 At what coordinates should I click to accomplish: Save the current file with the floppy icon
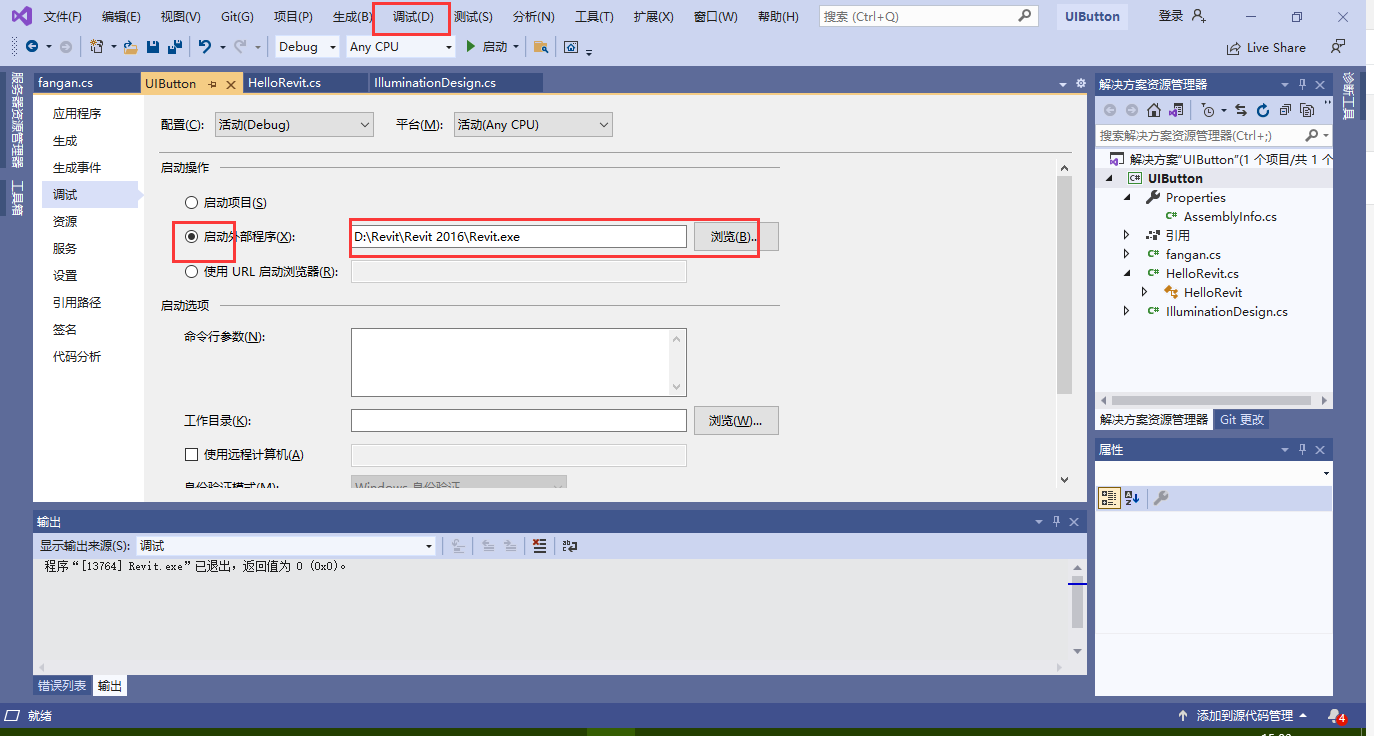[153, 47]
